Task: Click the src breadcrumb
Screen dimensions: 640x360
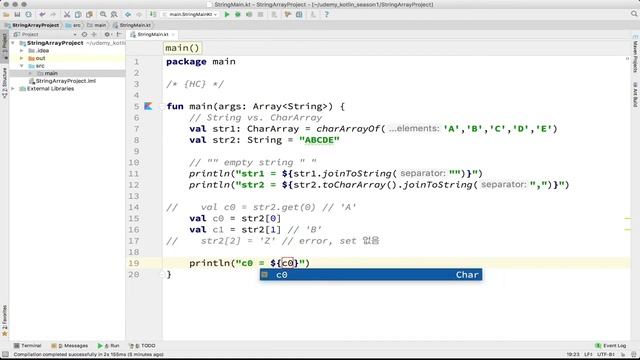Action: [x=73, y=25]
